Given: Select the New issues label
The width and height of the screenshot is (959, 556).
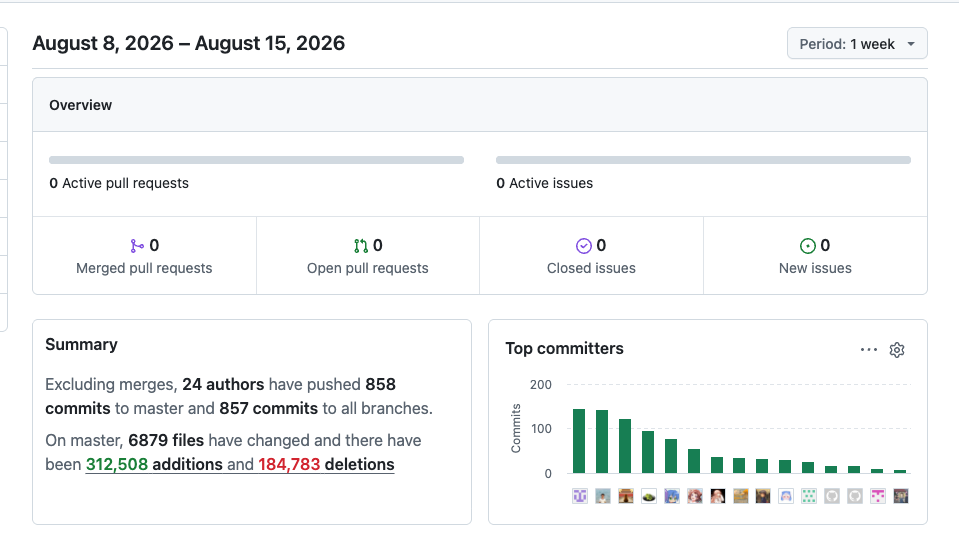Looking at the screenshot, I should 815,269.
